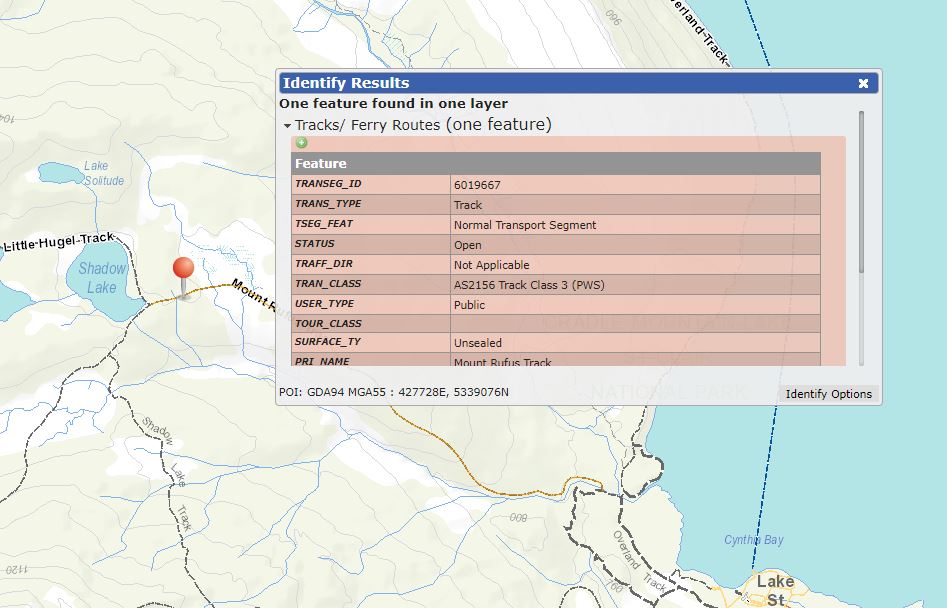Screen dimensions: 947x608
Task: Select the STATUS row value Open
Action: click(x=467, y=245)
